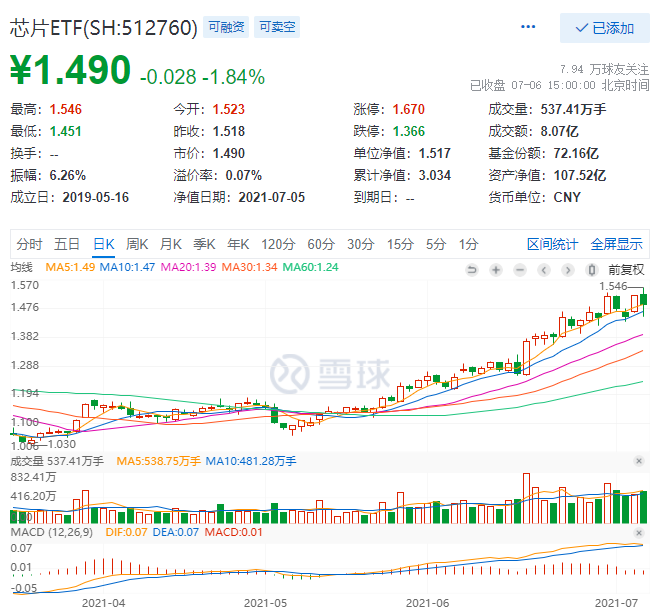Viewport: 664px width, 614px height.
Task: Switch to the 15分 interval tab
Action: (x=400, y=244)
